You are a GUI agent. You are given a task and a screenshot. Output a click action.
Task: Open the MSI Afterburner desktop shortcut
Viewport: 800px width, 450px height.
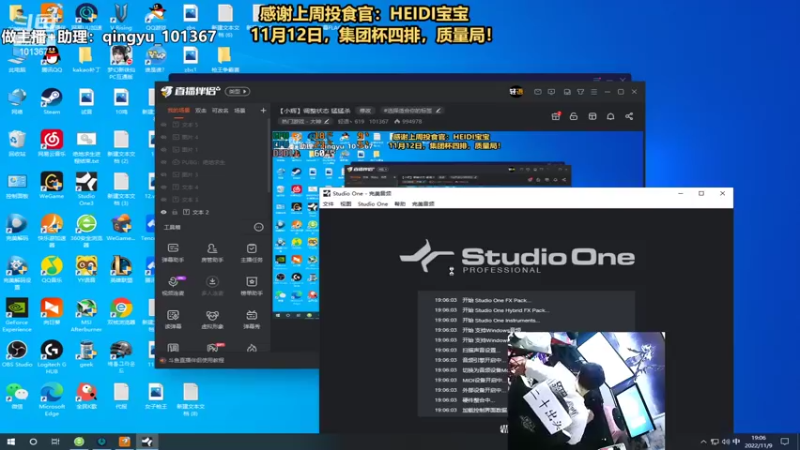86,315
